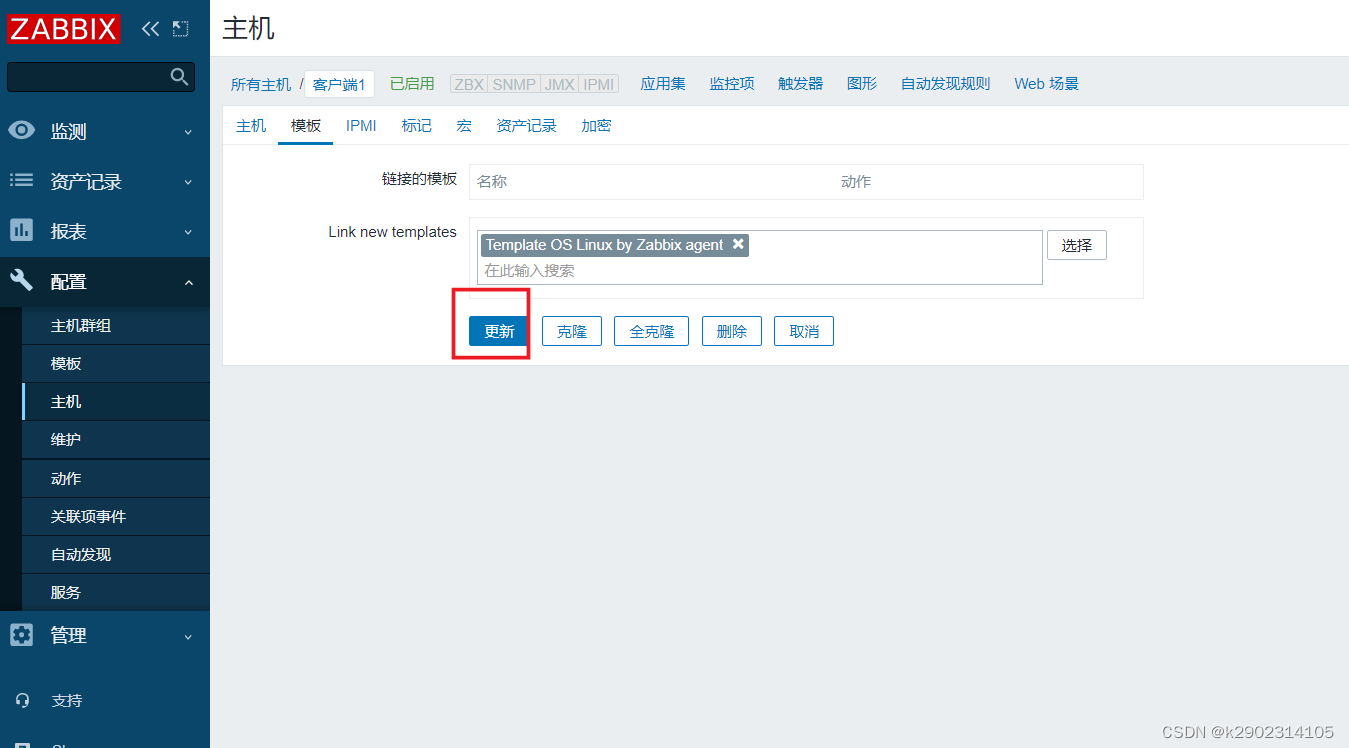Expand the 监测 menu chevron
The height and width of the screenshot is (748, 1349).
[188, 132]
